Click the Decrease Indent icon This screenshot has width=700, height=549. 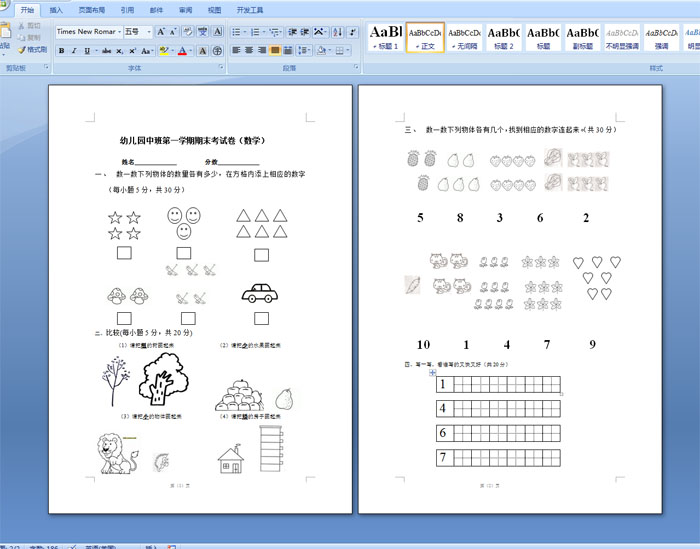coord(292,32)
